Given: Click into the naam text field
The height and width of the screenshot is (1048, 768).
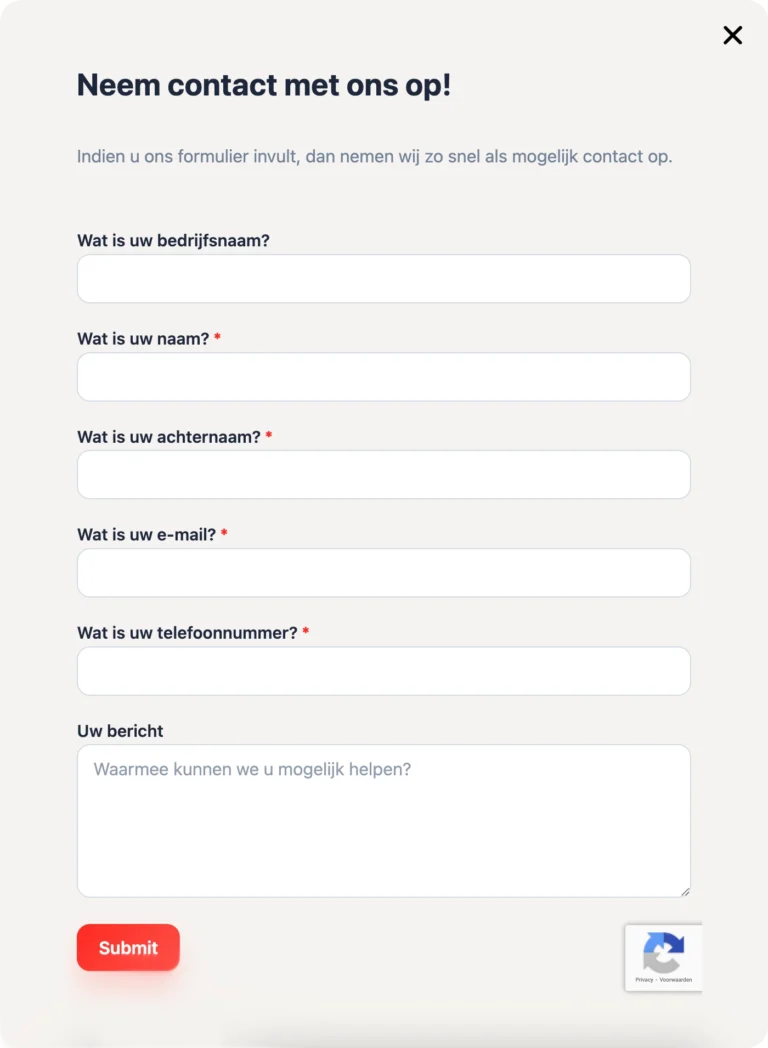Looking at the screenshot, I should (383, 377).
